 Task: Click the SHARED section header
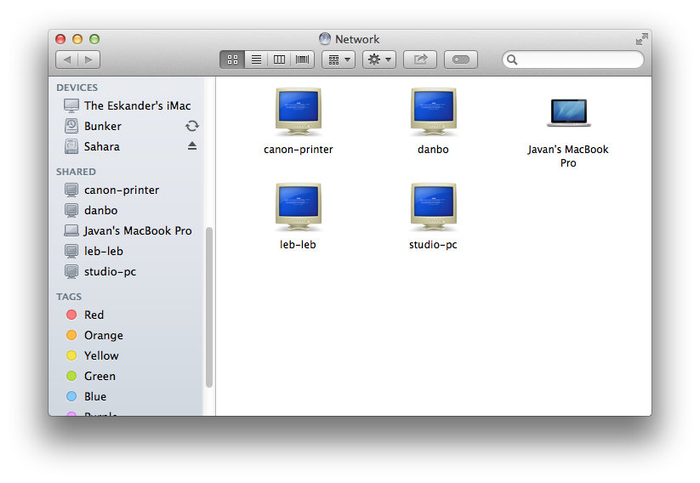tap(76, 172)
